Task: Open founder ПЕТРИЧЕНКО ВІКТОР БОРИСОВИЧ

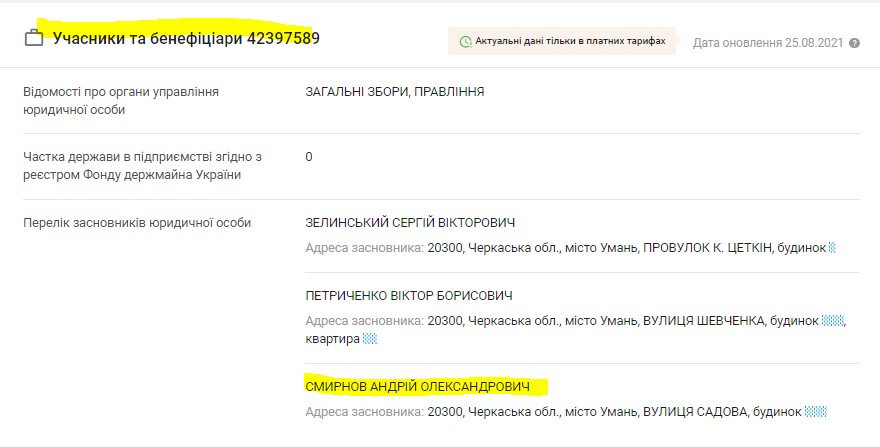Action: 409,296
